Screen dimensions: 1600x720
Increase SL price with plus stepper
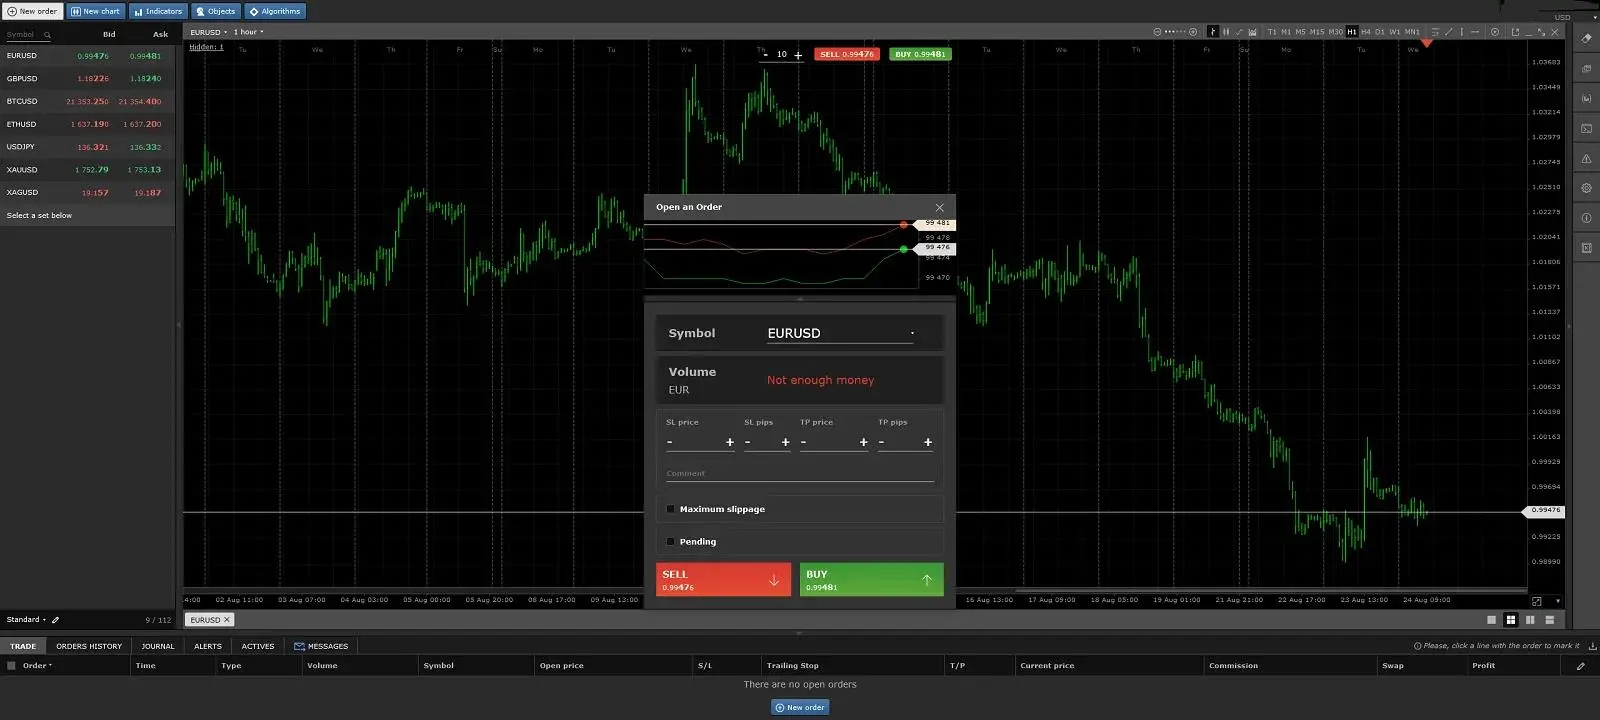(x=730, y=442)
